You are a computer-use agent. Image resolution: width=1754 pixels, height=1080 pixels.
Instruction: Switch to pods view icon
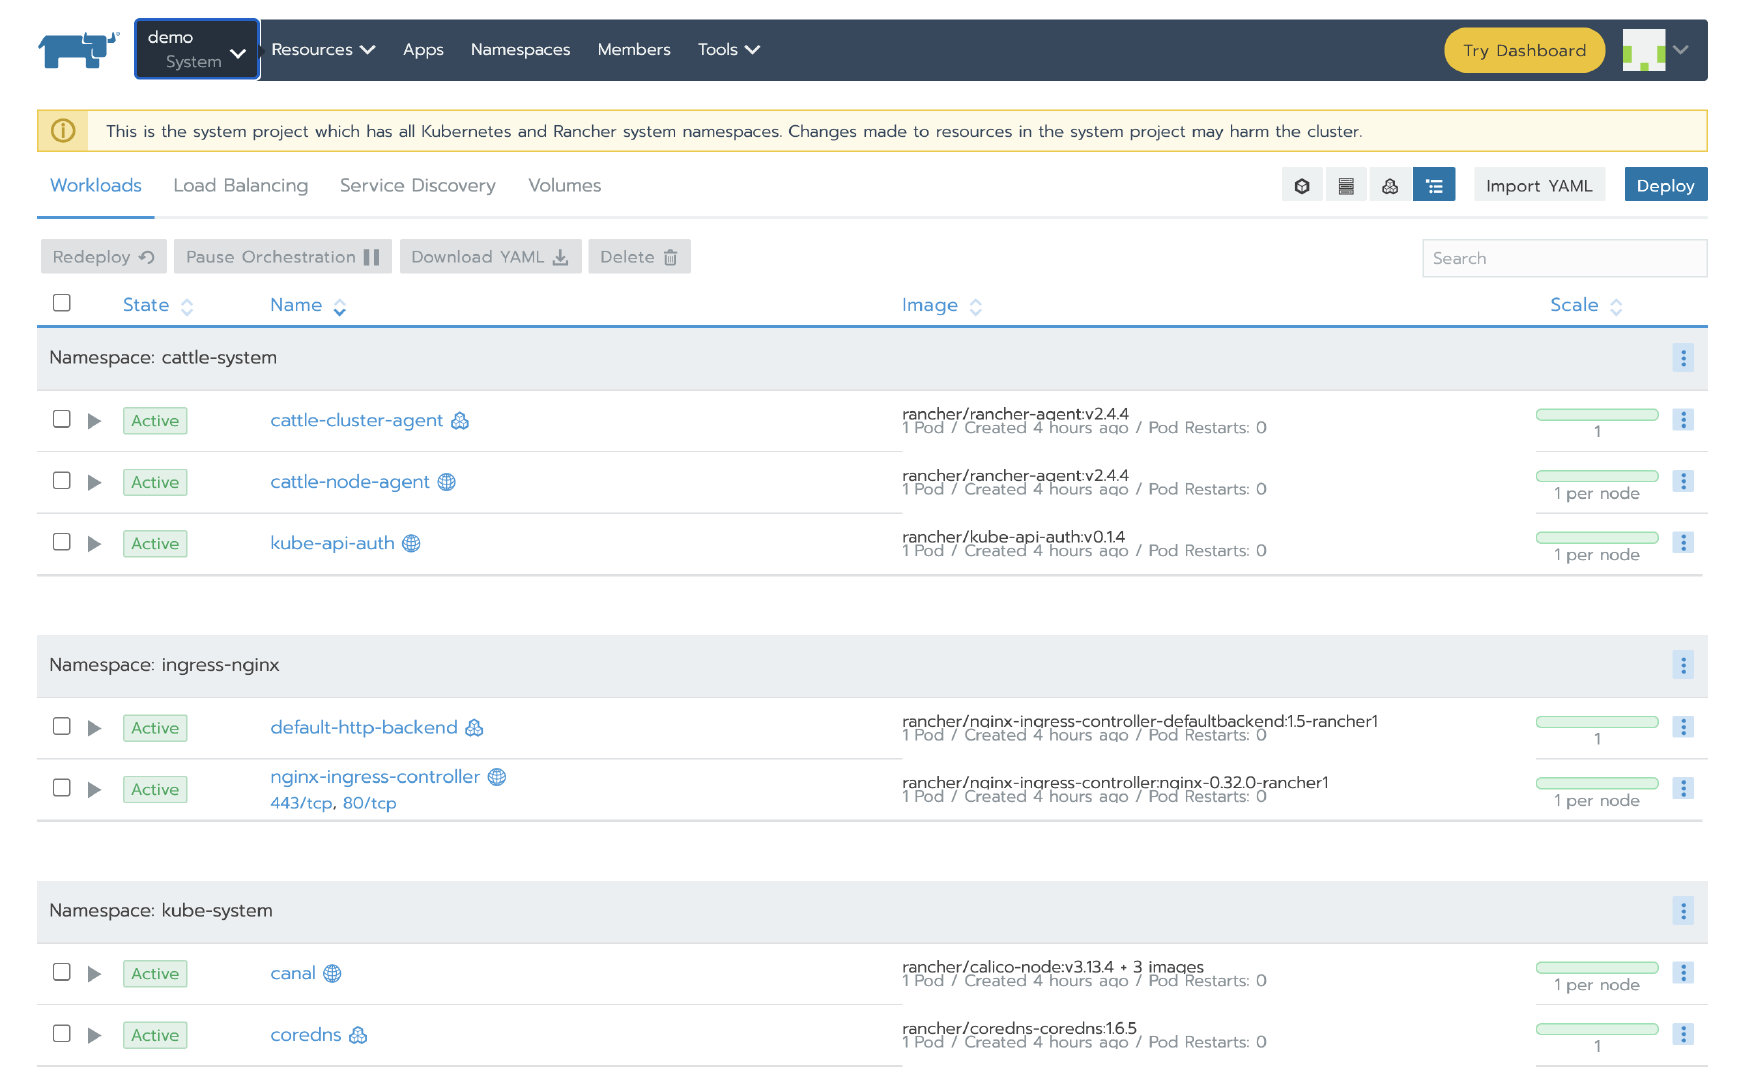pyautogui.click(x=1302, y=185)
